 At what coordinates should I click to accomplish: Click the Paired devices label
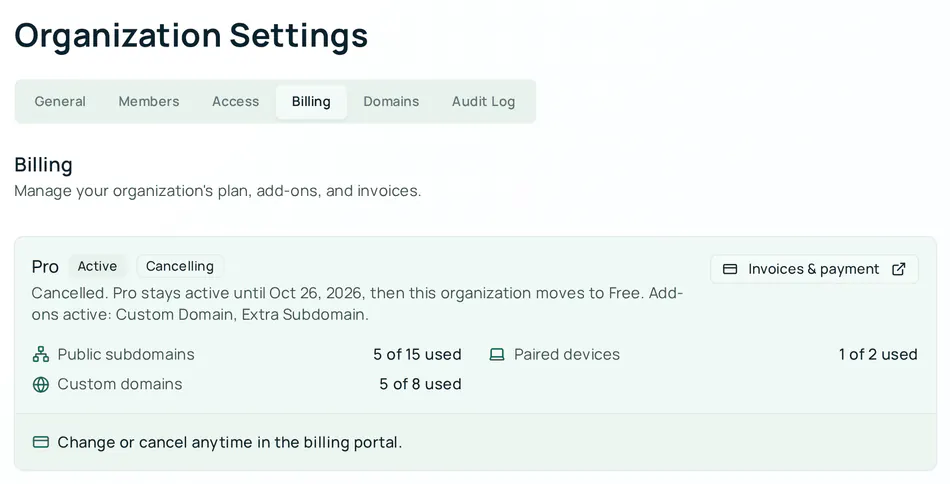567,354
